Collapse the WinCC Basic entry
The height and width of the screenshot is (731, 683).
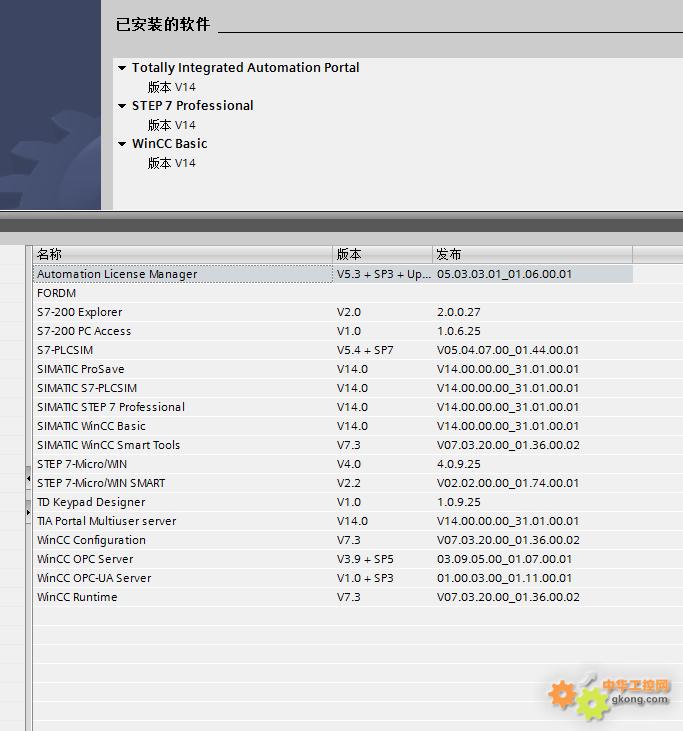click(x=122, y=144)
